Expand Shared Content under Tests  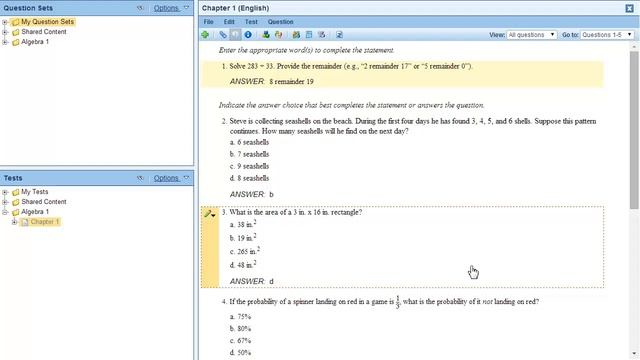(5, 202)
